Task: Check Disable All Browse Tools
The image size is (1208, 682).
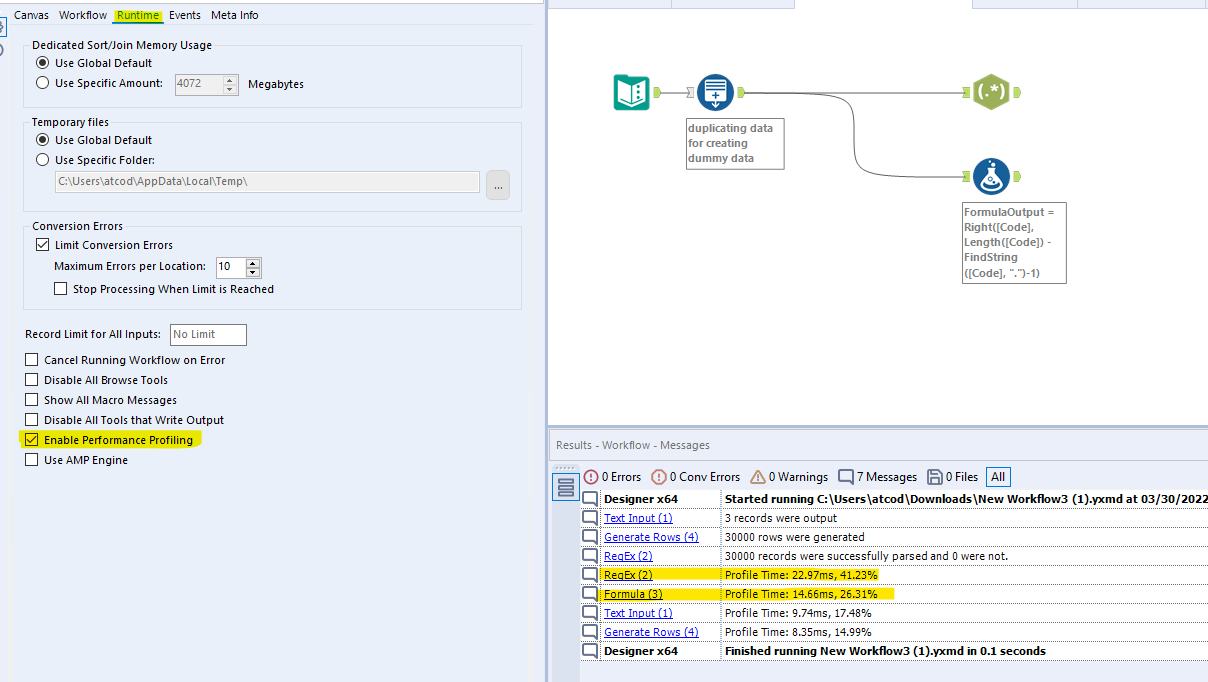Action: point(31,379)
